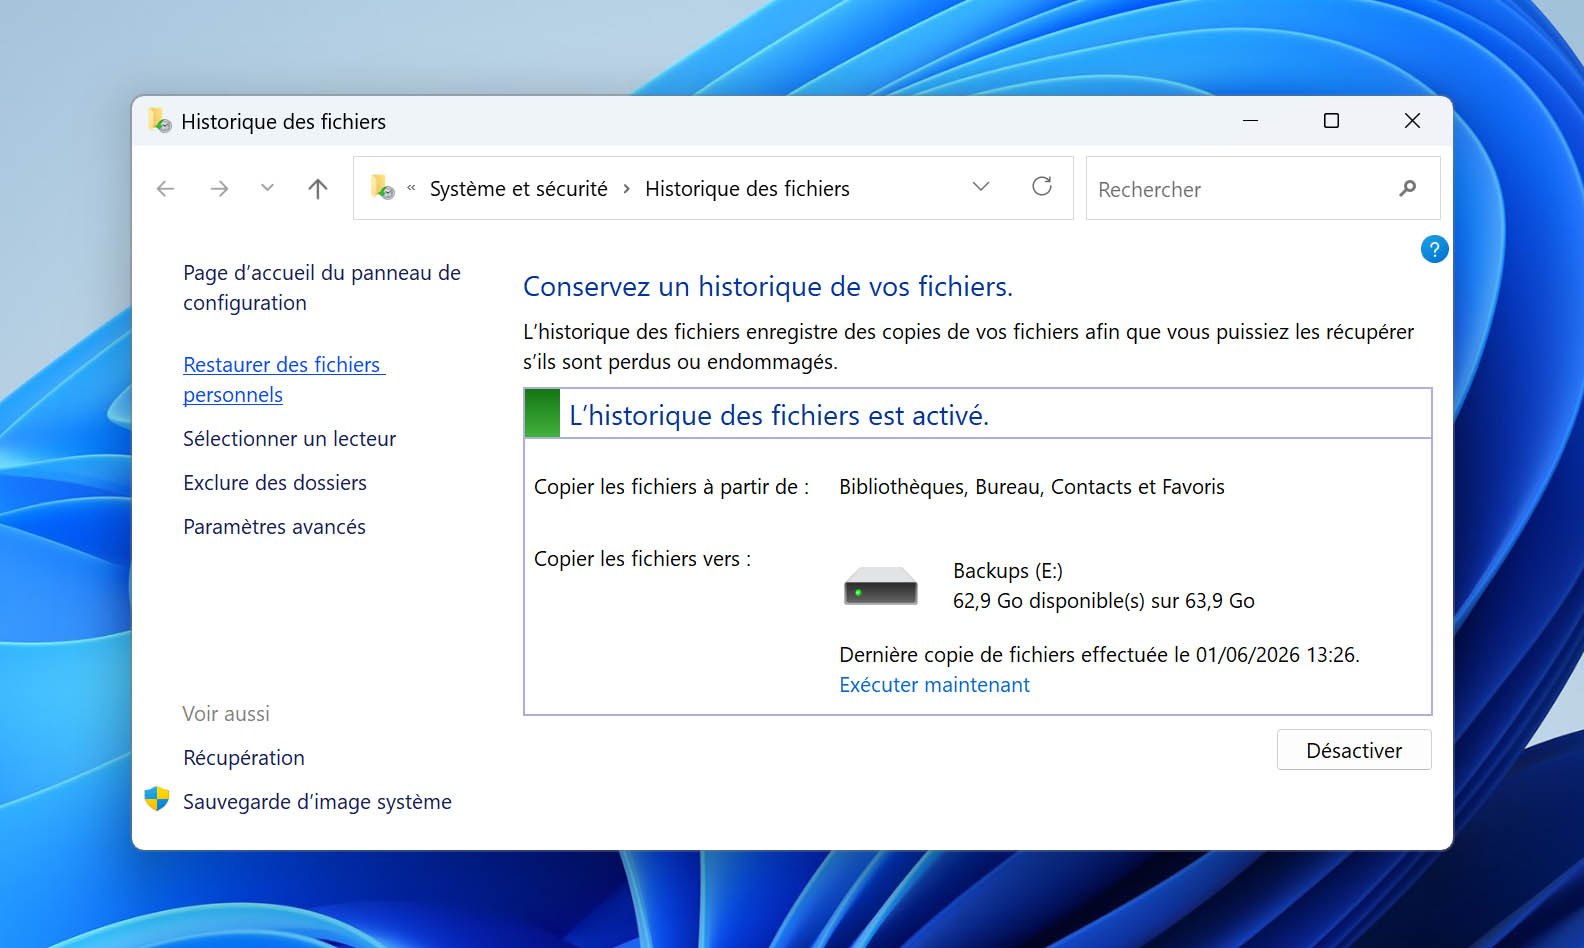The width and height of the screenshot is (1584, 948).
Task: Open Paramètres avancés
Action: coord(274,527)
